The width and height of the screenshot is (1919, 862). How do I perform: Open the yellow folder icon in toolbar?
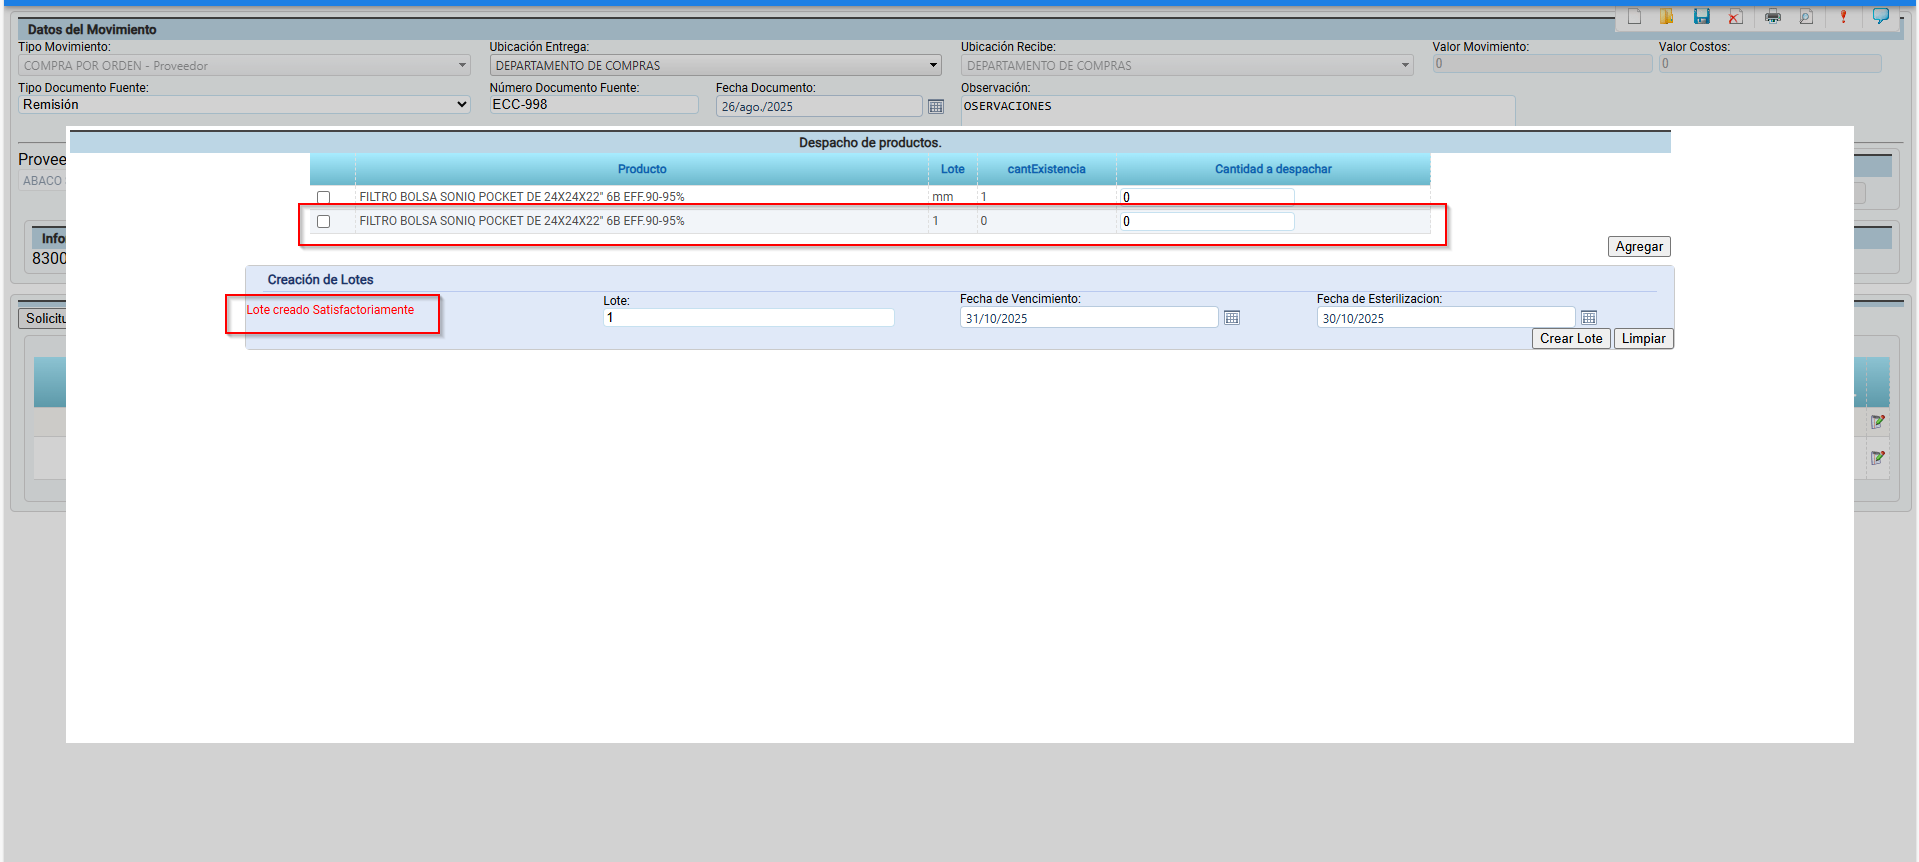(x=1667, y=16)
